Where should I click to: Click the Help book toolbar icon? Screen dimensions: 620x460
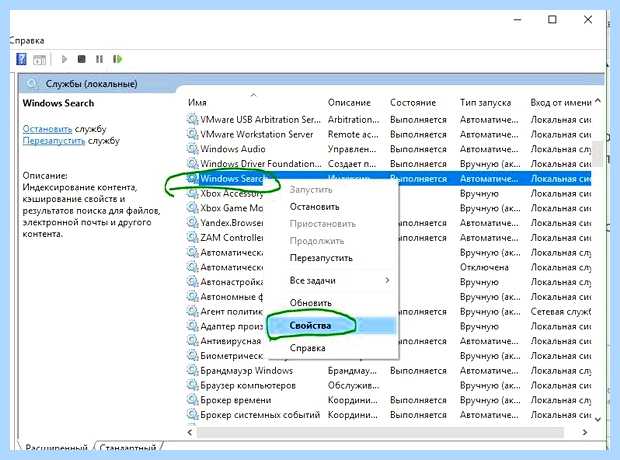tap(21, 59)
